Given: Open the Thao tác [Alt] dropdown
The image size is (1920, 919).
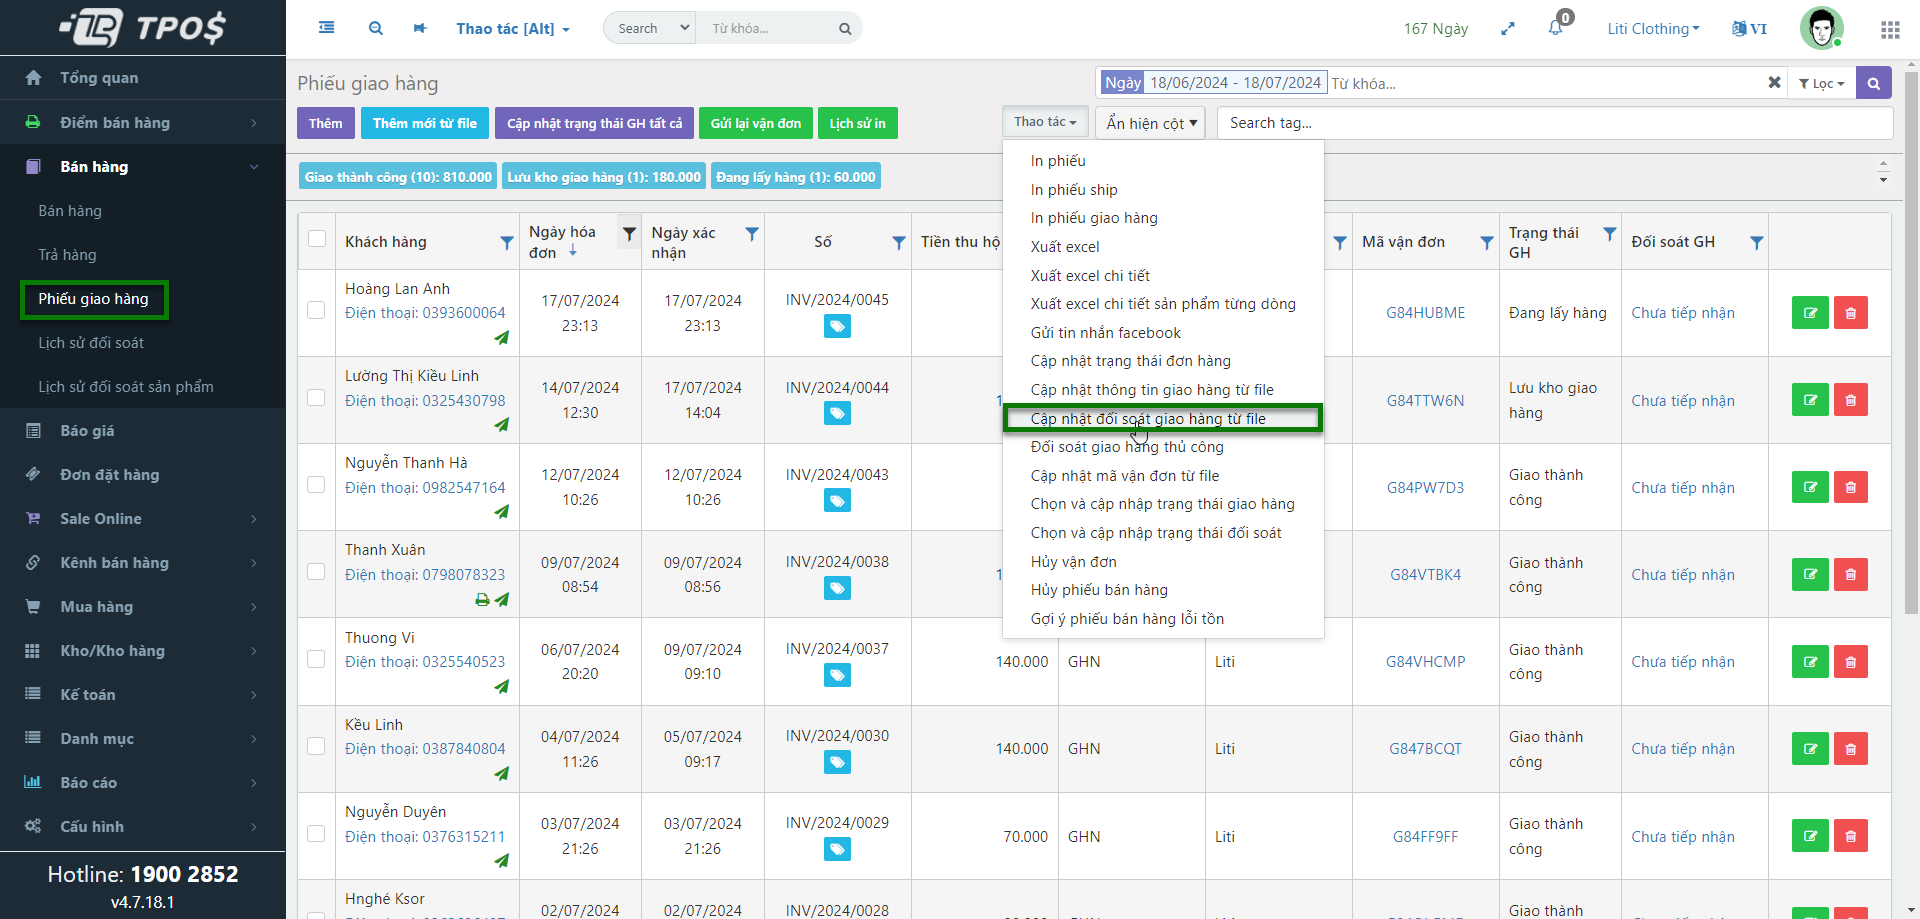Looking at the screenshot, I should coord(513,29).
